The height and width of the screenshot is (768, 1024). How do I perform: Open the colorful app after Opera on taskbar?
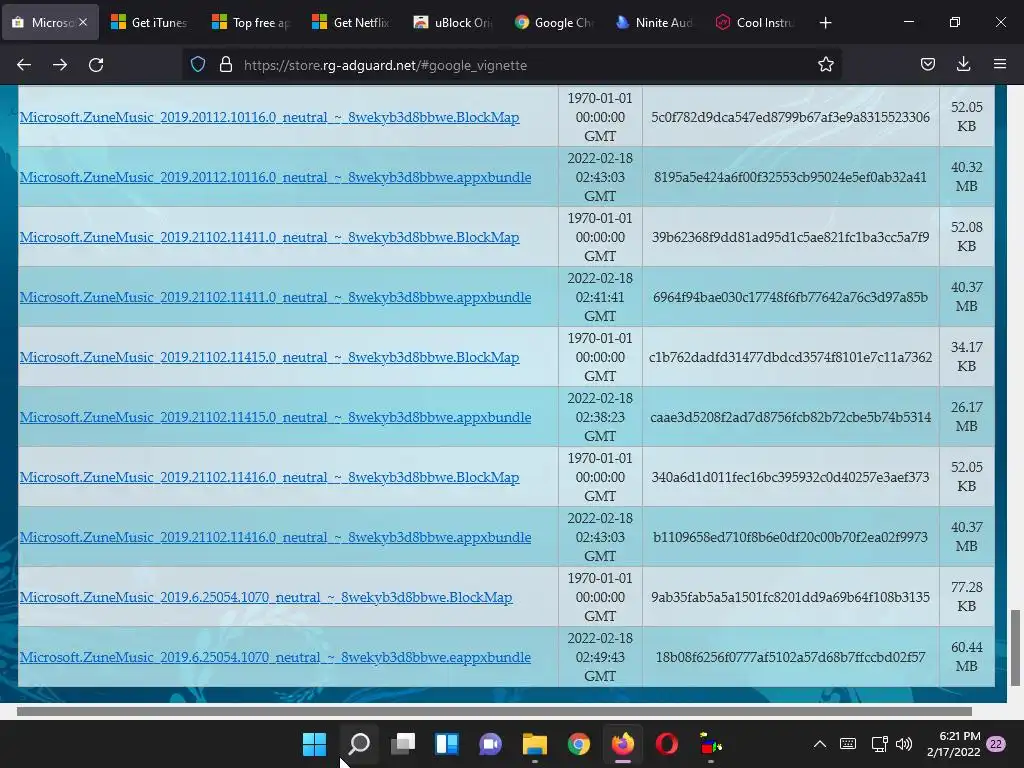[x=711, y=744]
